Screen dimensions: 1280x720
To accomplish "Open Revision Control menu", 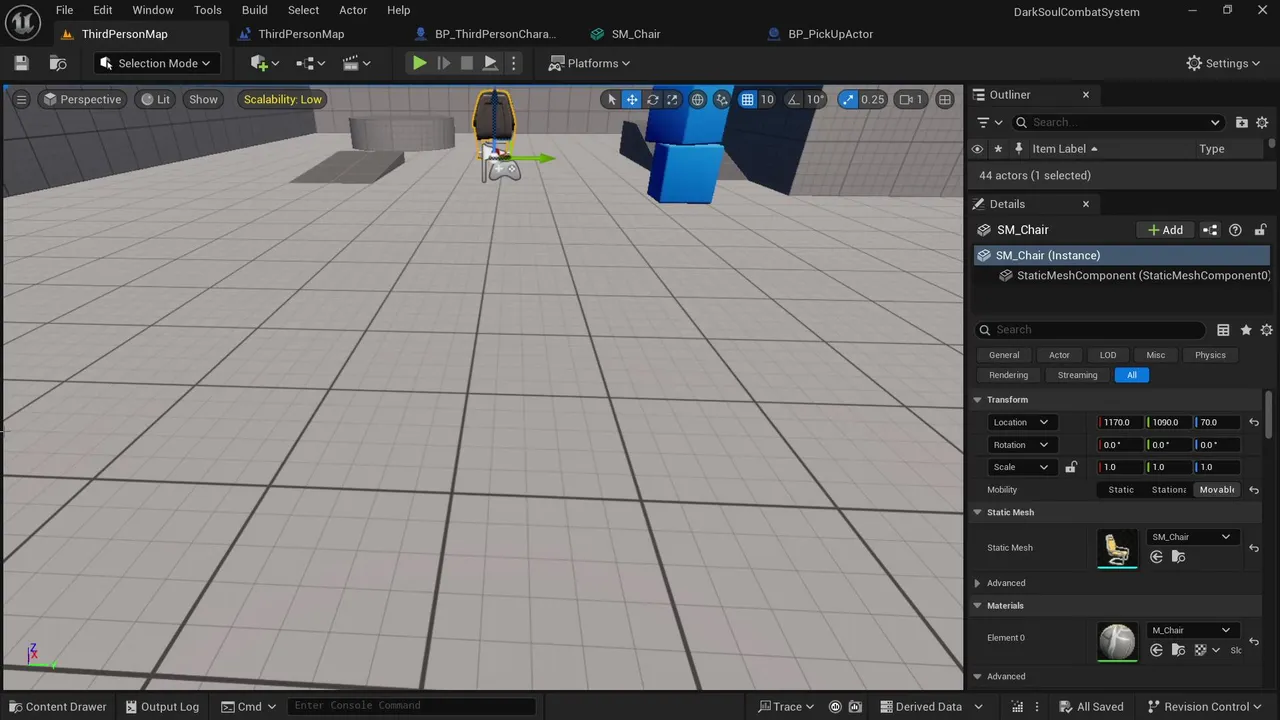I will [x=1205, y=706].
